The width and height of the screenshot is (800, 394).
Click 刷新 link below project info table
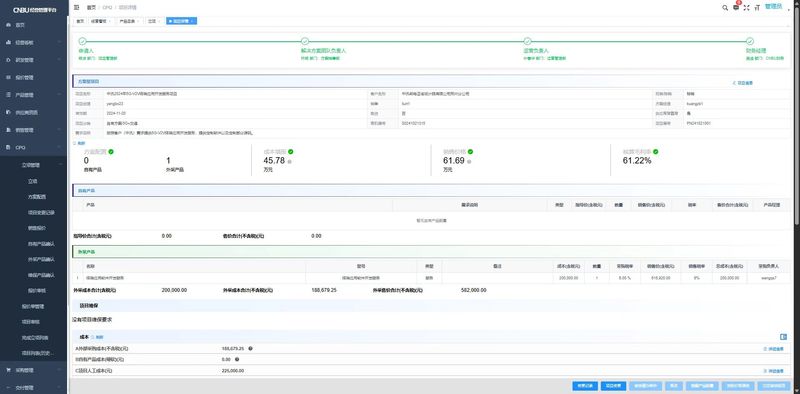click(x=80, y=143)
